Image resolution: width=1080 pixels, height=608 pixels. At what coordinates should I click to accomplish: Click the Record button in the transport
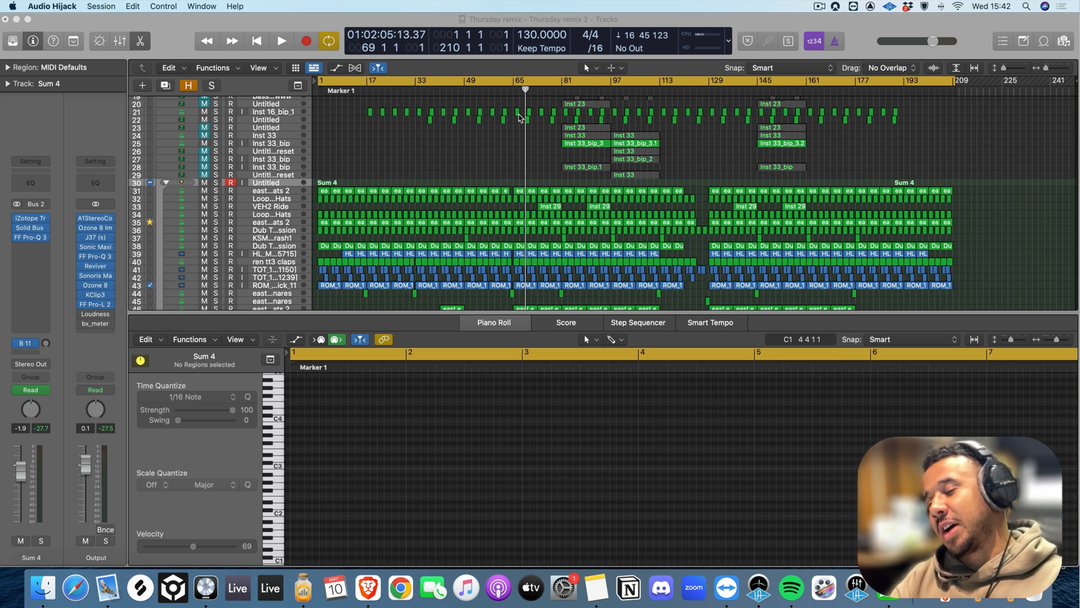click(x=306, y=41)
